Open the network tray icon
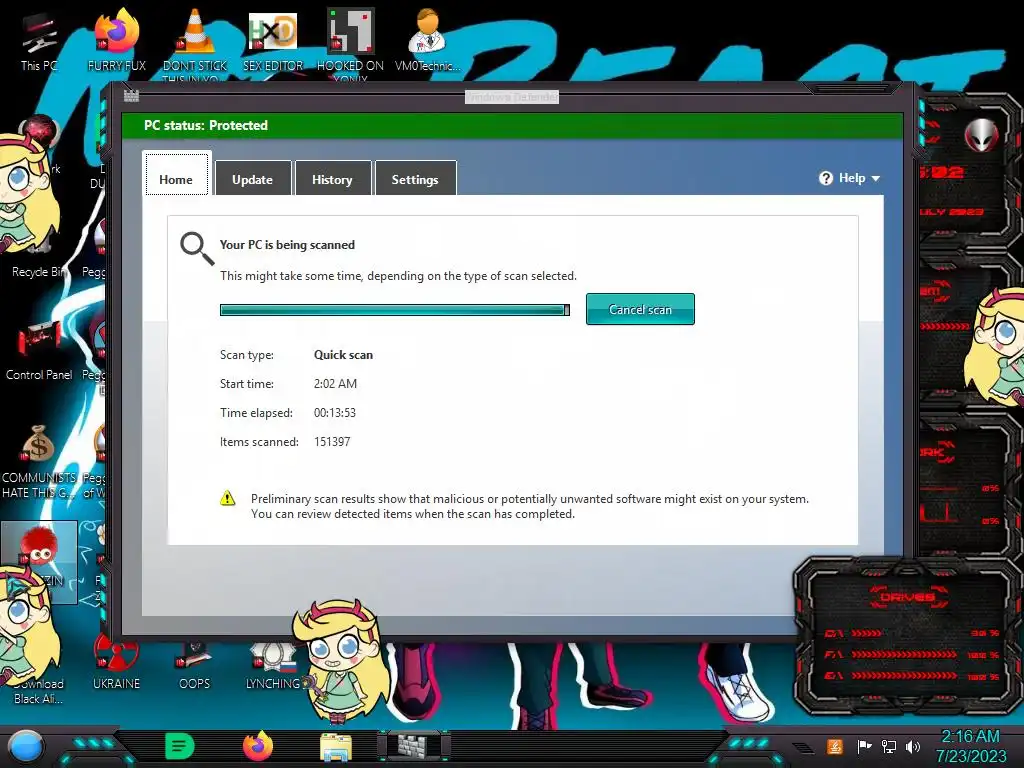 889,746
